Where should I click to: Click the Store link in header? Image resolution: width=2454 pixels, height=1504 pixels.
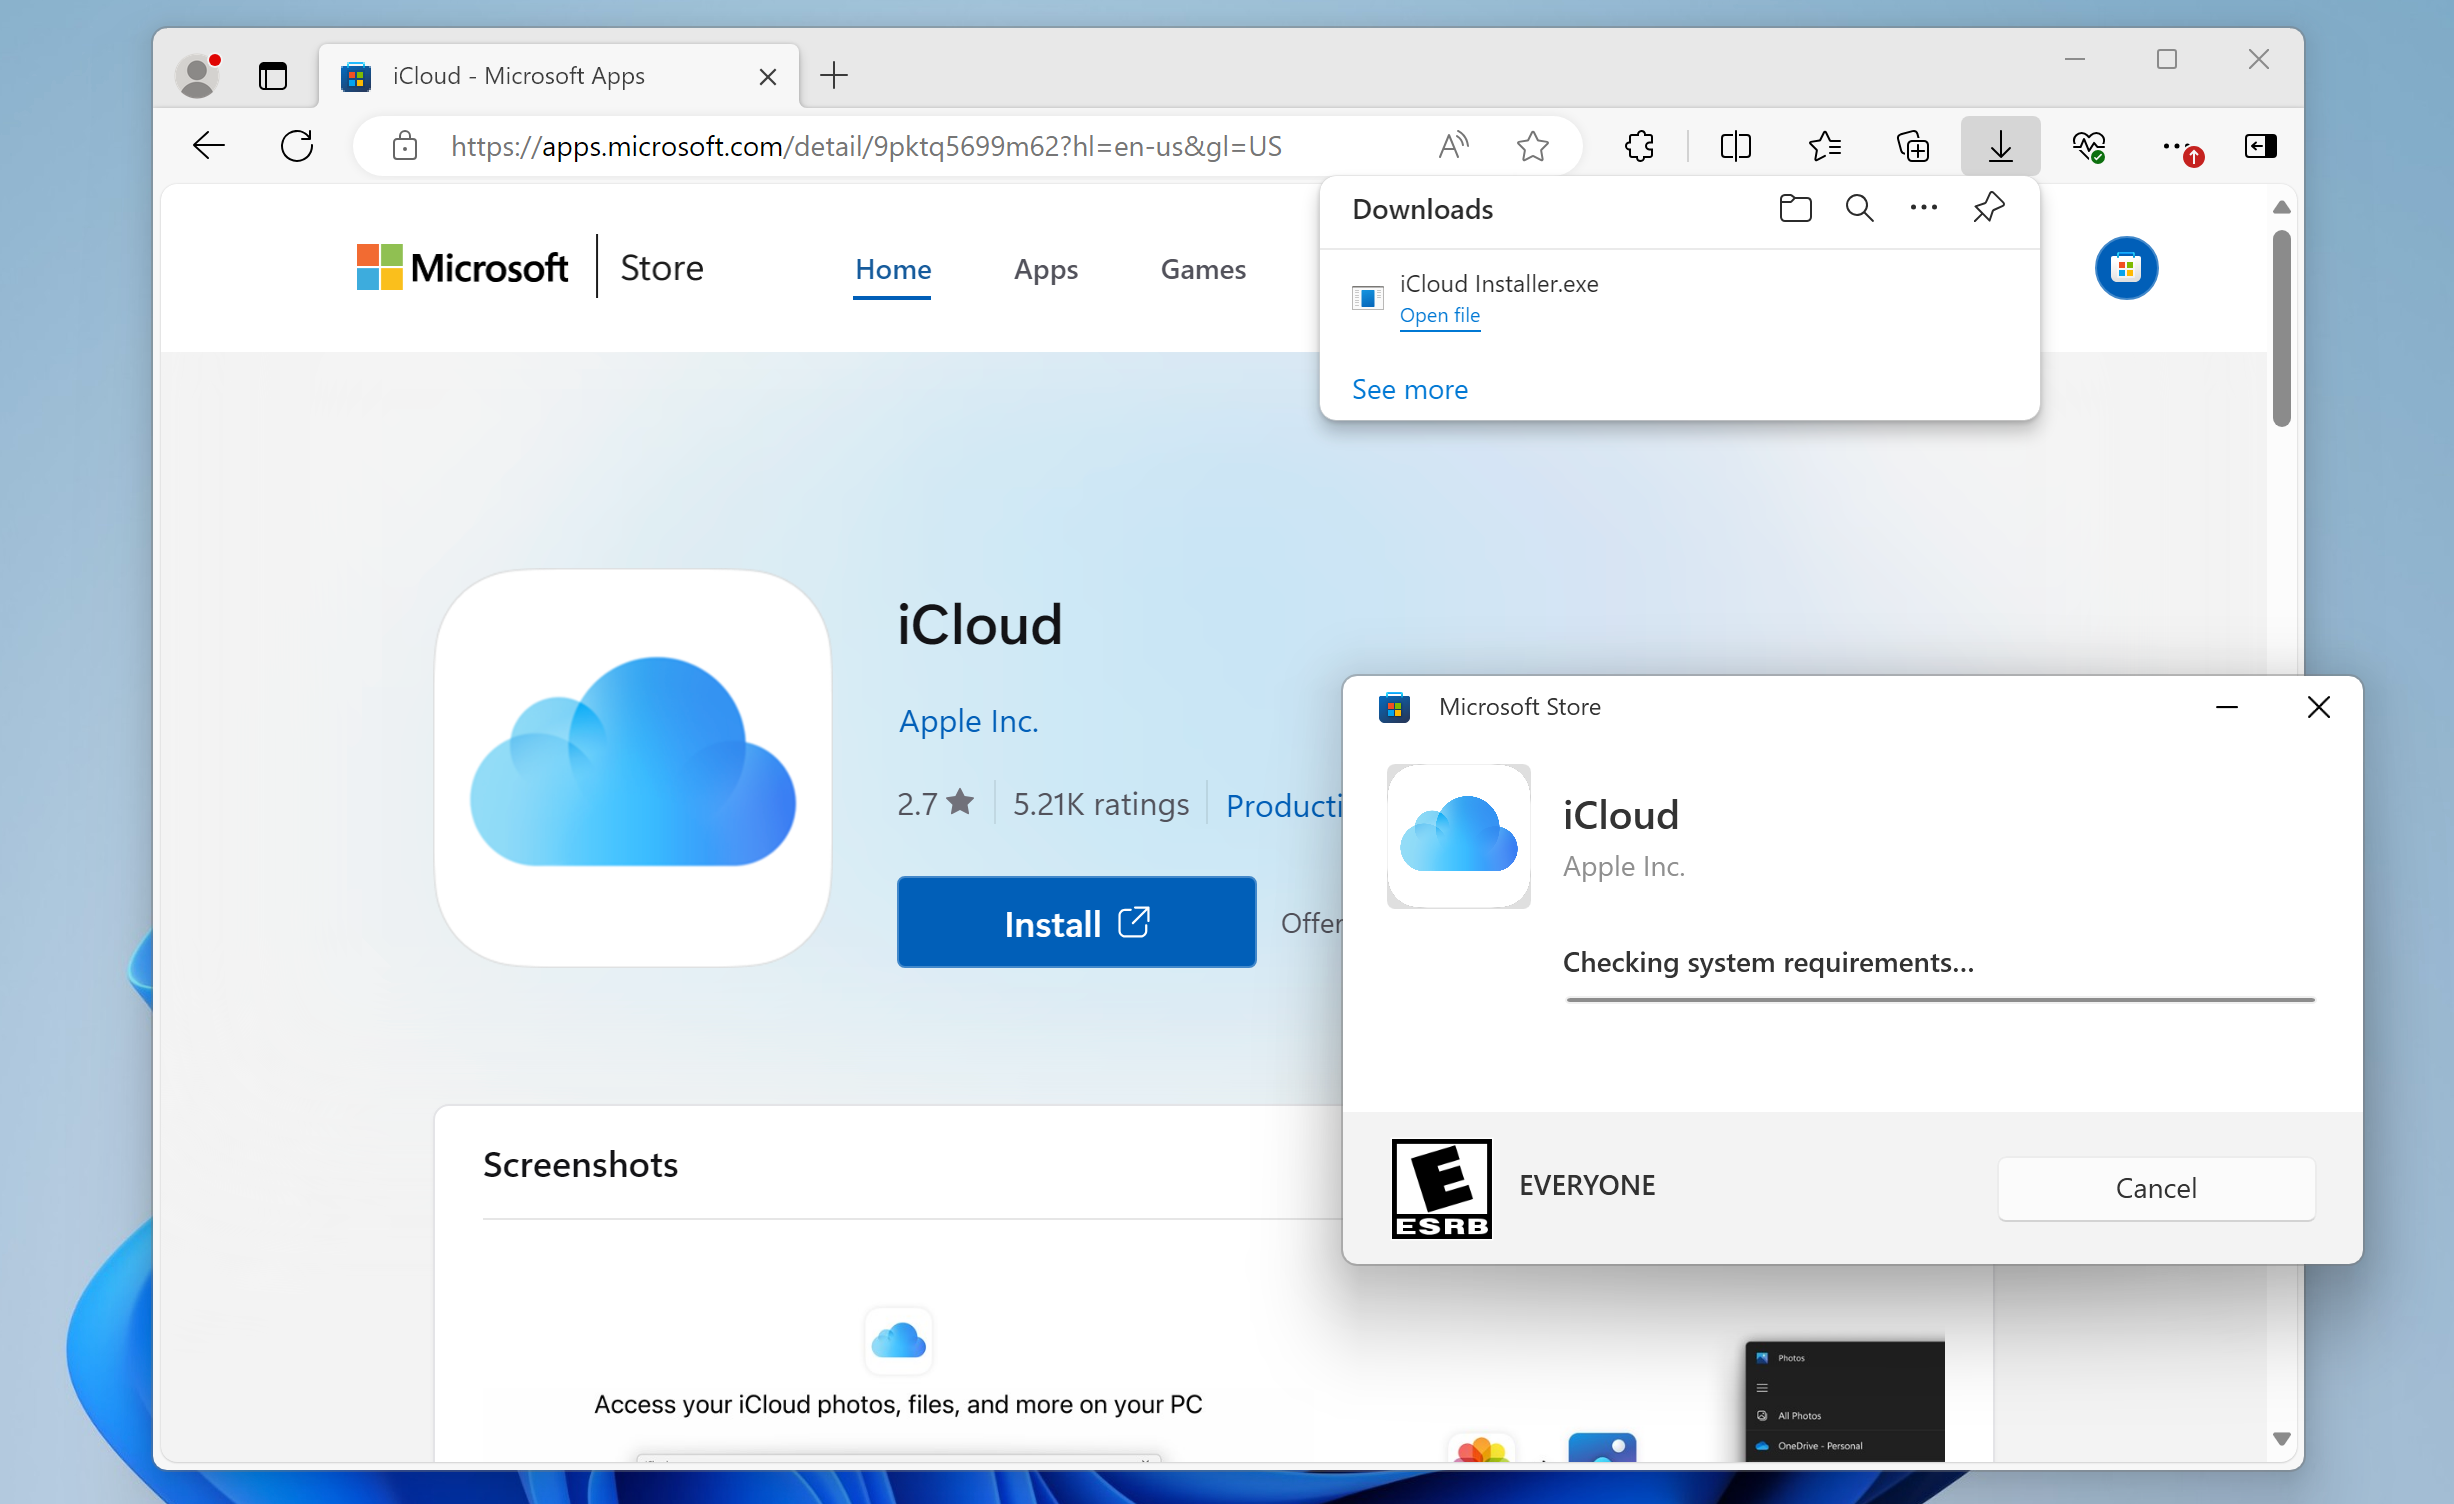click(661, 268)
